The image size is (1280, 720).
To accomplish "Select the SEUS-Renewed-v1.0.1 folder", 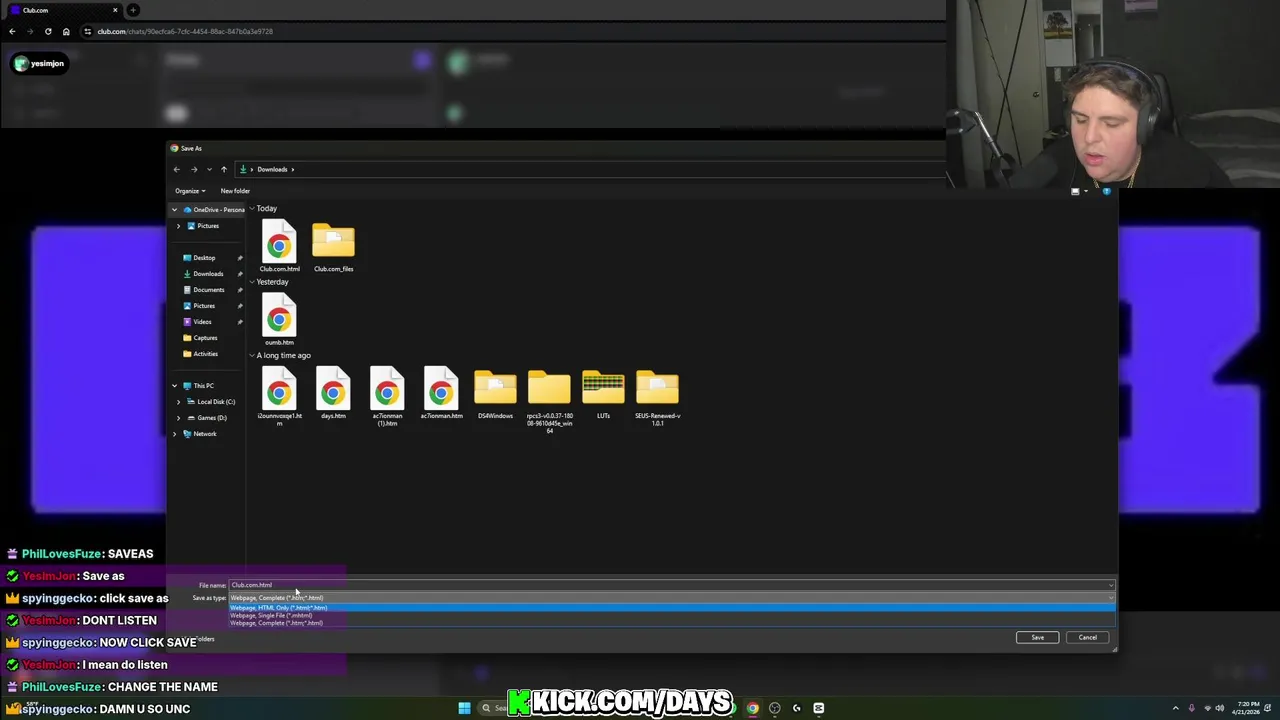I will (x=657, y=397).
